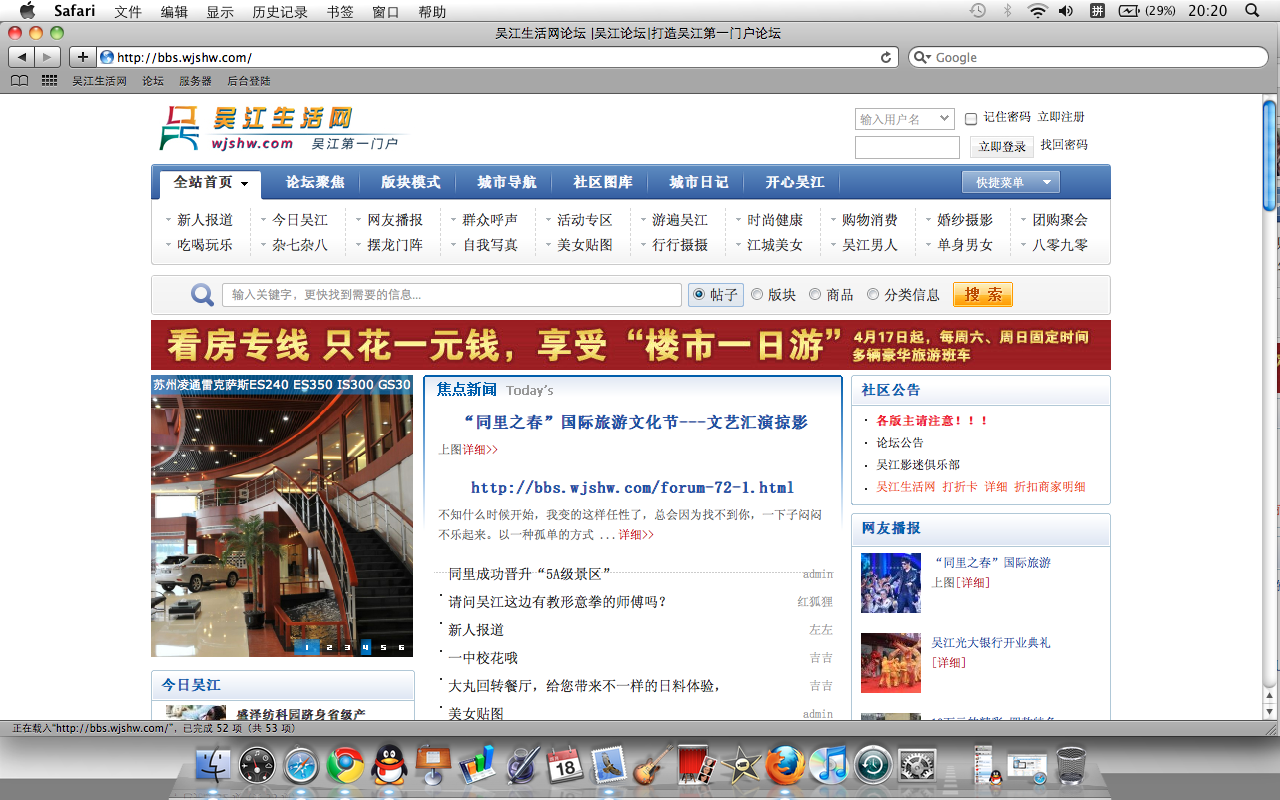Select the 商品 search radio button
Image resolution: width=1280 pixels, height=800 pixels.
pos(815,295)
